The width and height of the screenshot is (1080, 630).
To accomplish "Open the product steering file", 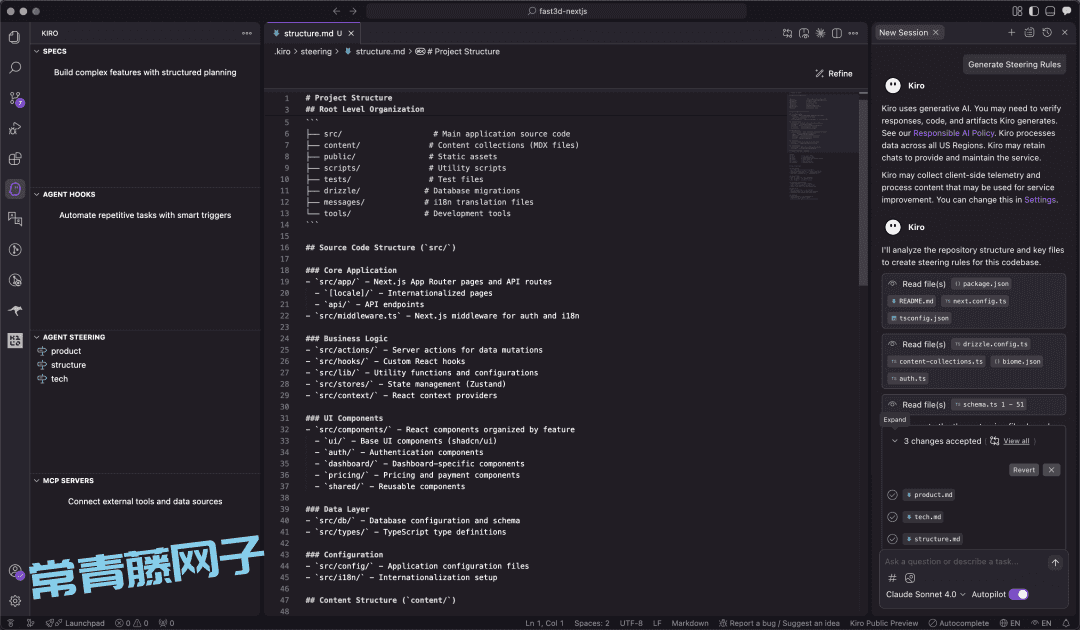I will 65,351.
